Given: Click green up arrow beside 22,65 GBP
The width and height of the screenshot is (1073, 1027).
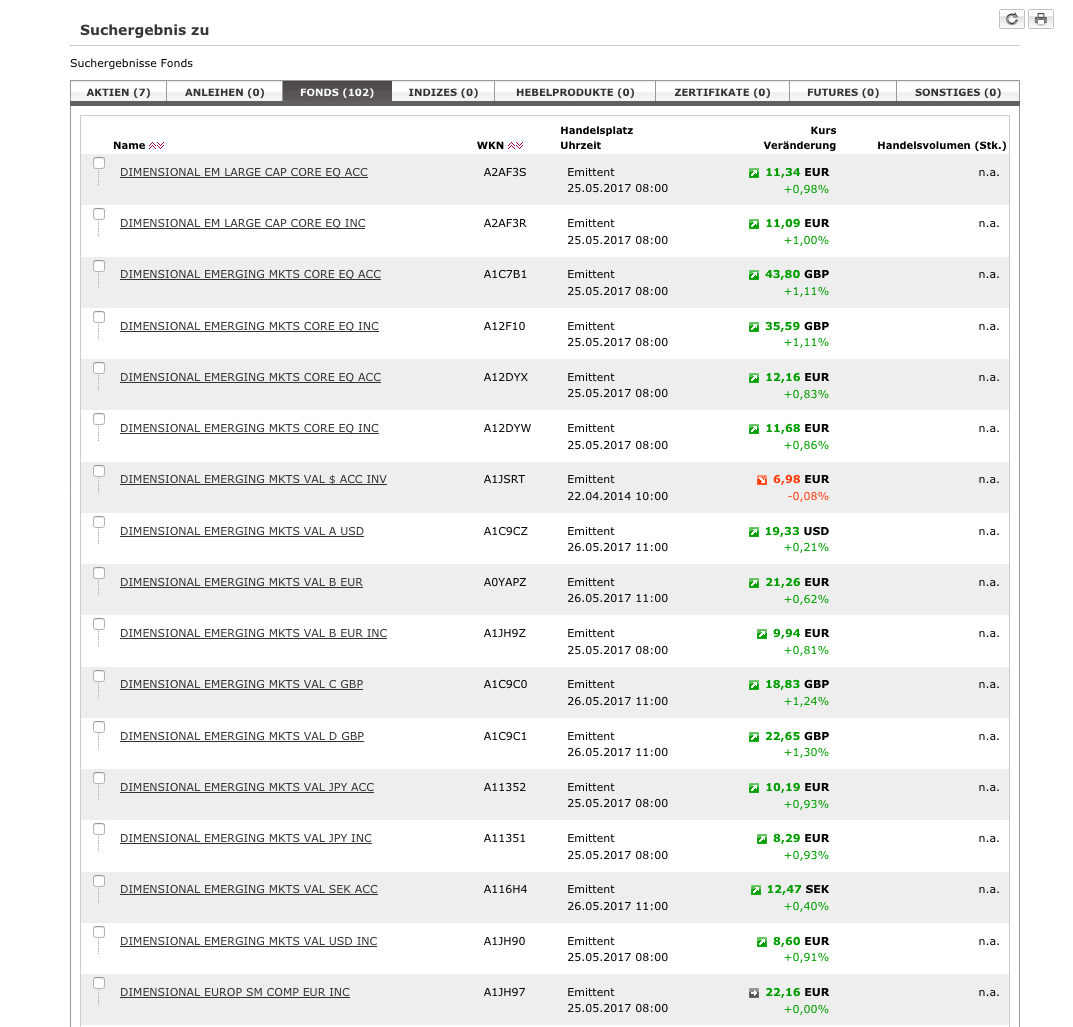Looking at the screenshot, I should tap(753, 737).
